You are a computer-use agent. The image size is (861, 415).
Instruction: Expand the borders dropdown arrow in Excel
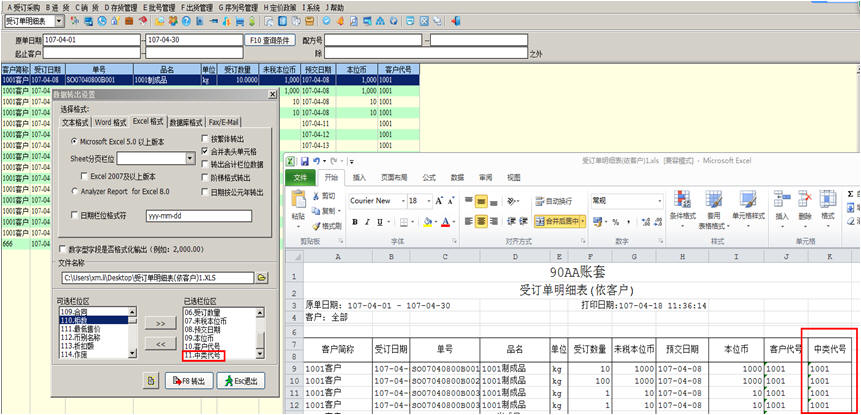[413, 222]
